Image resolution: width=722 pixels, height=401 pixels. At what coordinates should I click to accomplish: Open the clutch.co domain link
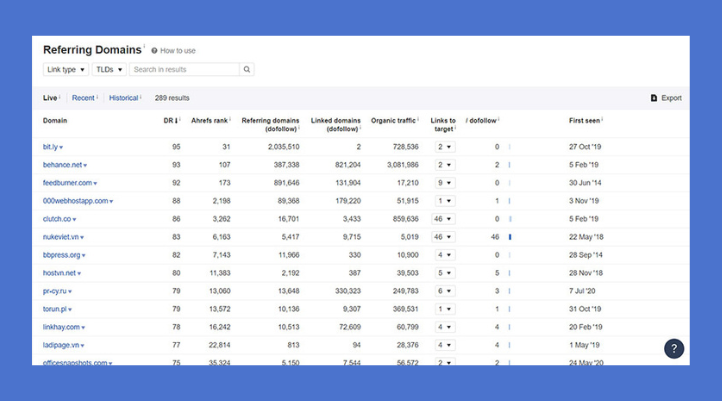tap(57, 219)
